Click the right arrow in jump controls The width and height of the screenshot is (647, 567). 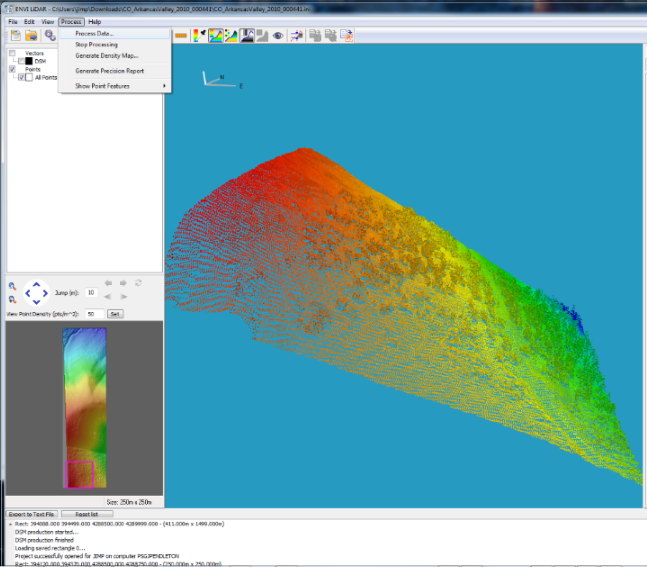[x=123, y=296]
